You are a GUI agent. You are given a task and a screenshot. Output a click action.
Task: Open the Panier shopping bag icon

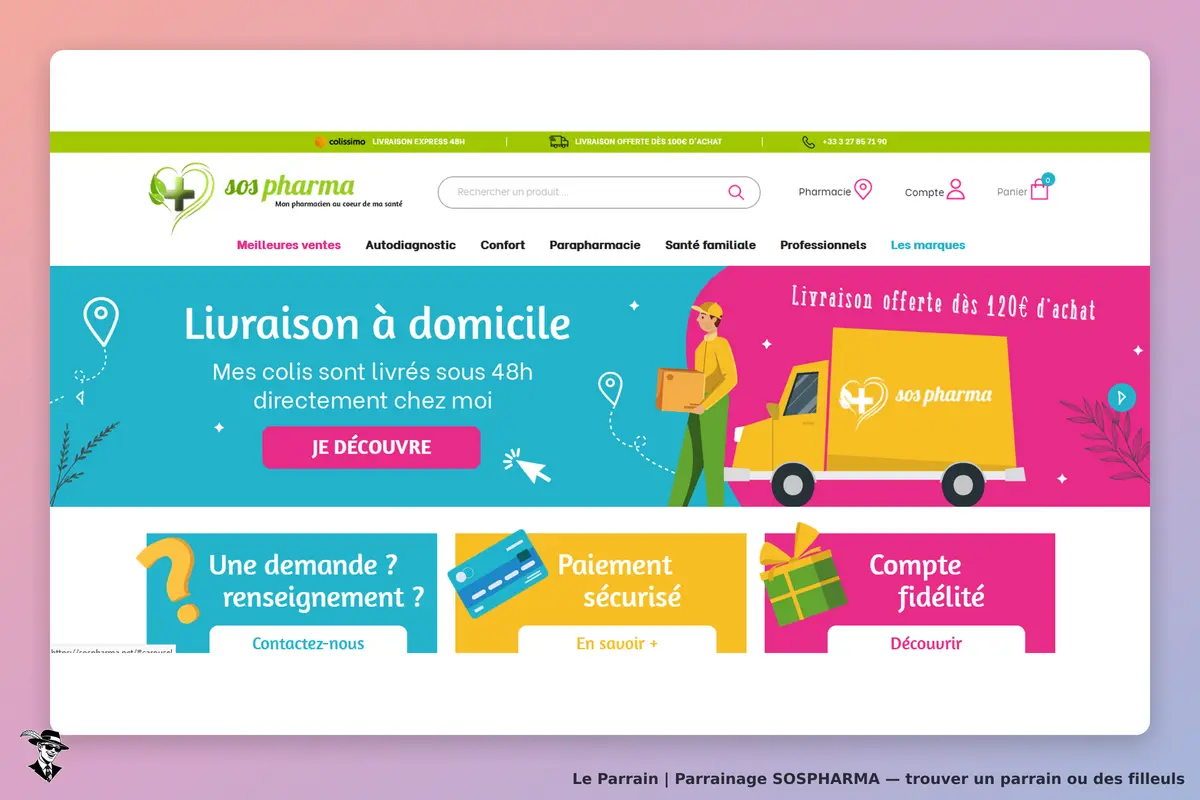click(1040, 190)
